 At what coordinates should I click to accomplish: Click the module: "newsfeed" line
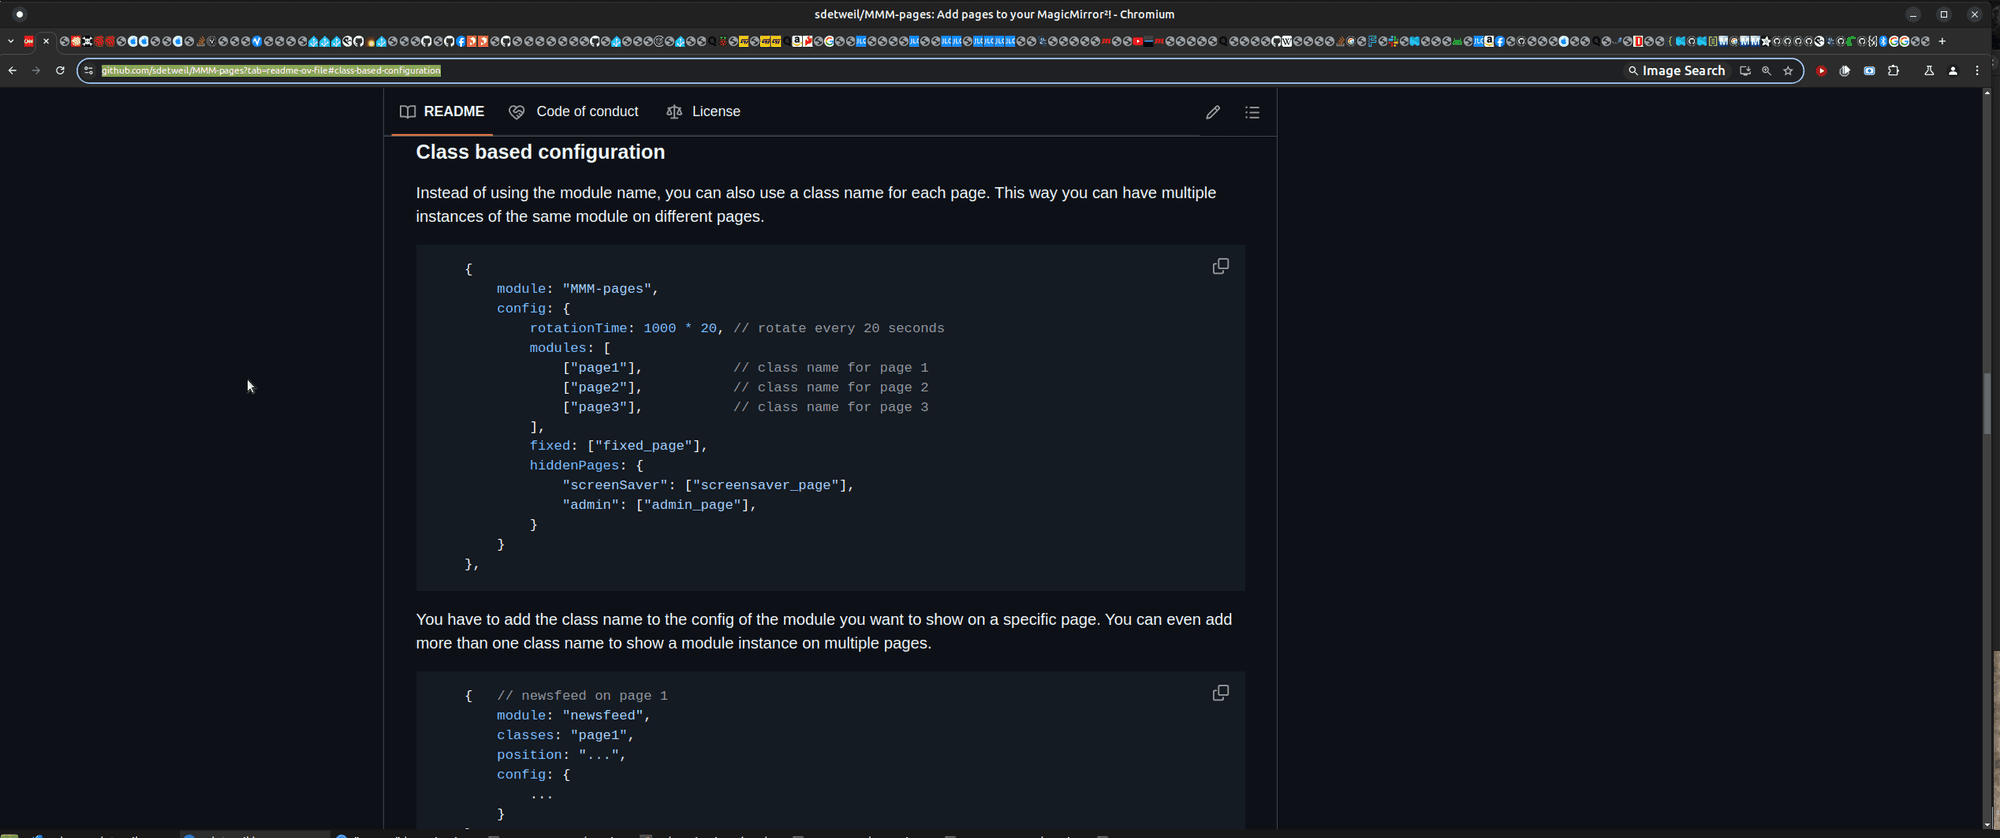(573, 715)
